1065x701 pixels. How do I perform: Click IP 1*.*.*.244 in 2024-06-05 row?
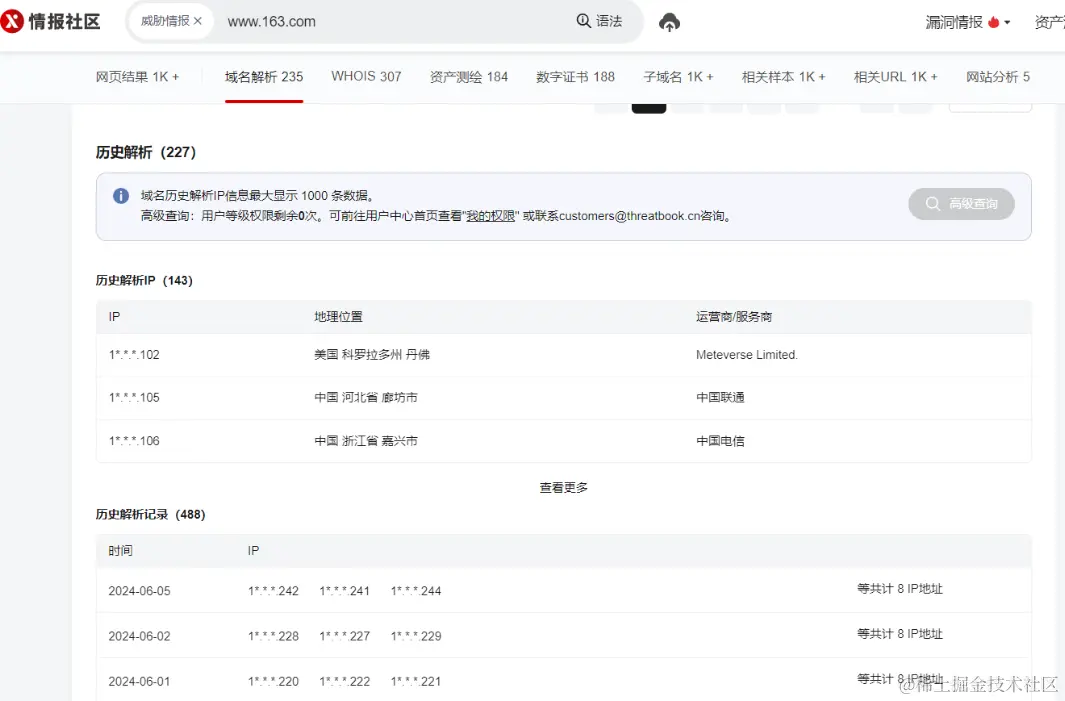tap(416, 591)
